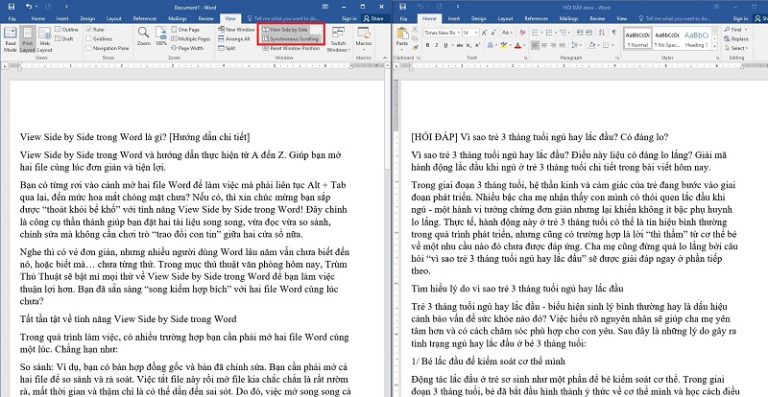The width and height of the screenshot is (768, 397).
Task: Expand the Styles gallery More arrow
Action: click(715, 46)
